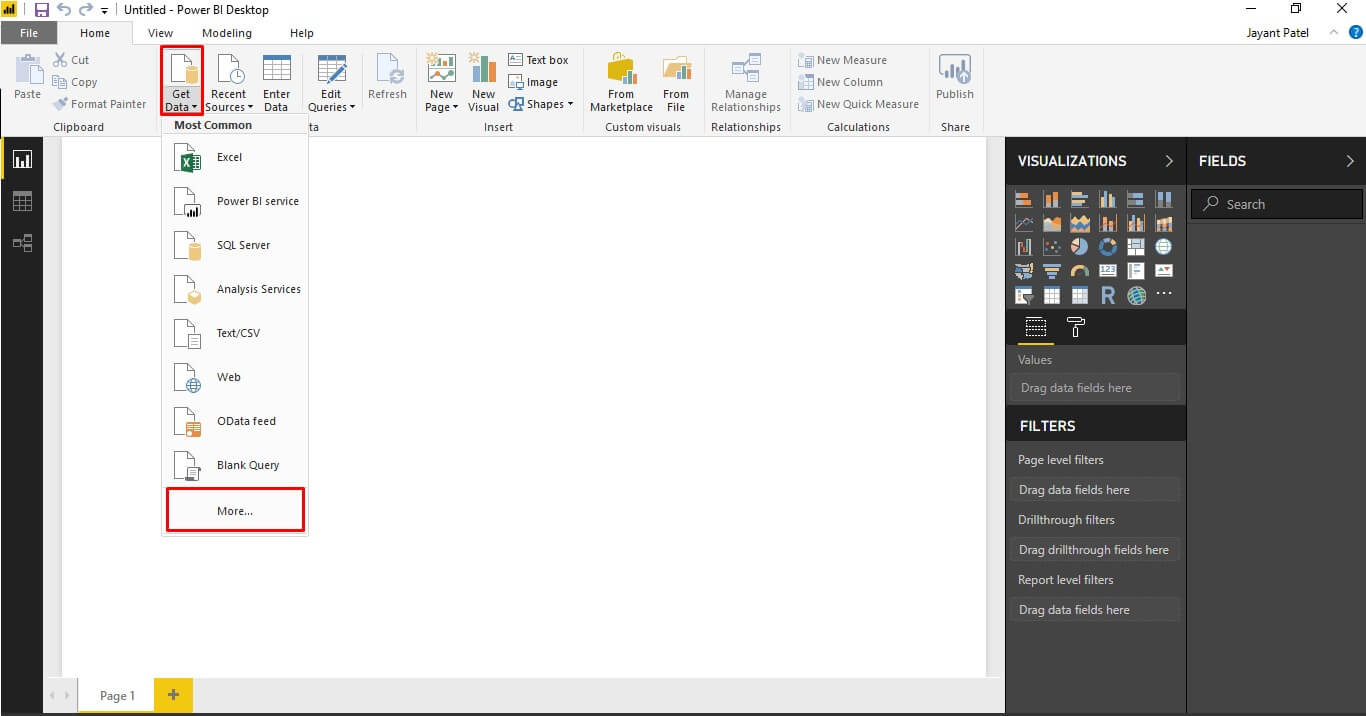Open the Get Data dropdown button
This screenshot has height=716, width=1366.
tap(182, 80)
